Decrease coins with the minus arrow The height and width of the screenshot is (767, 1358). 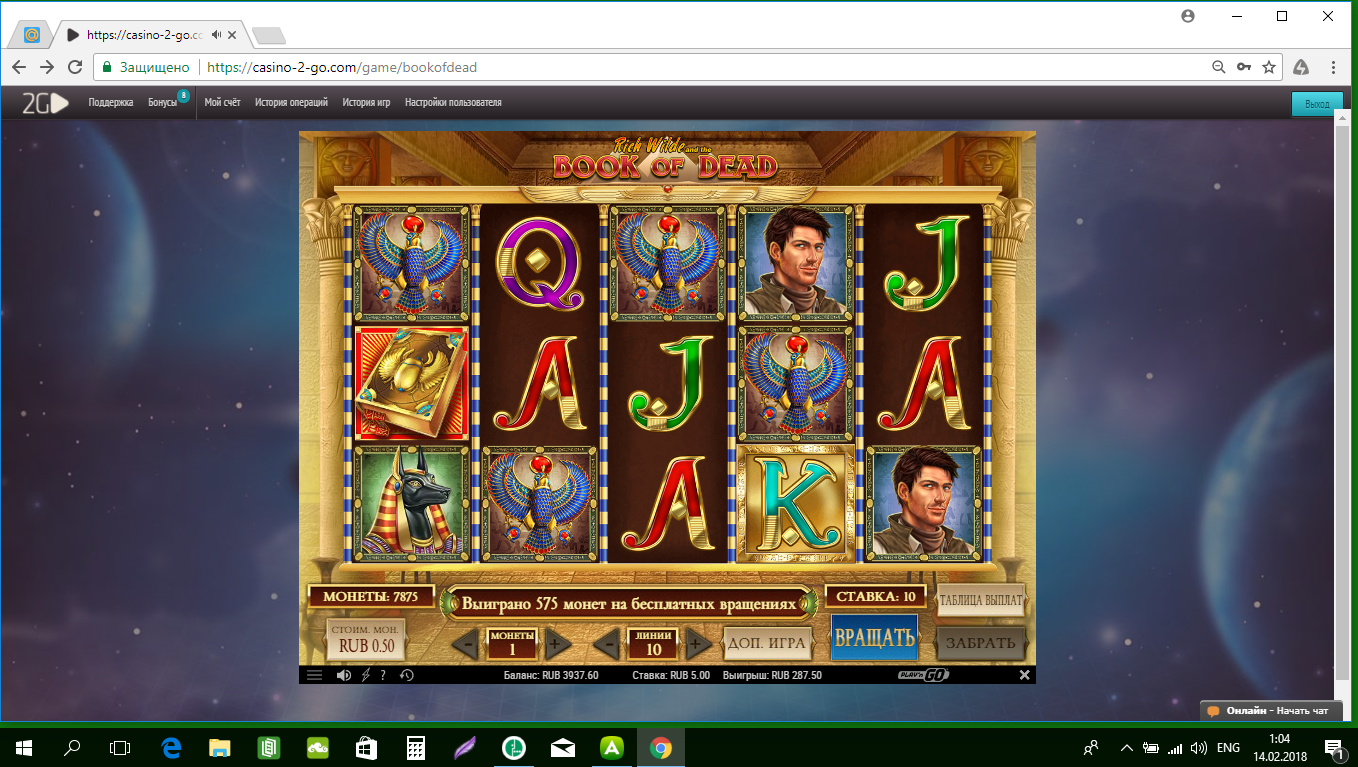tap(466, 644)
